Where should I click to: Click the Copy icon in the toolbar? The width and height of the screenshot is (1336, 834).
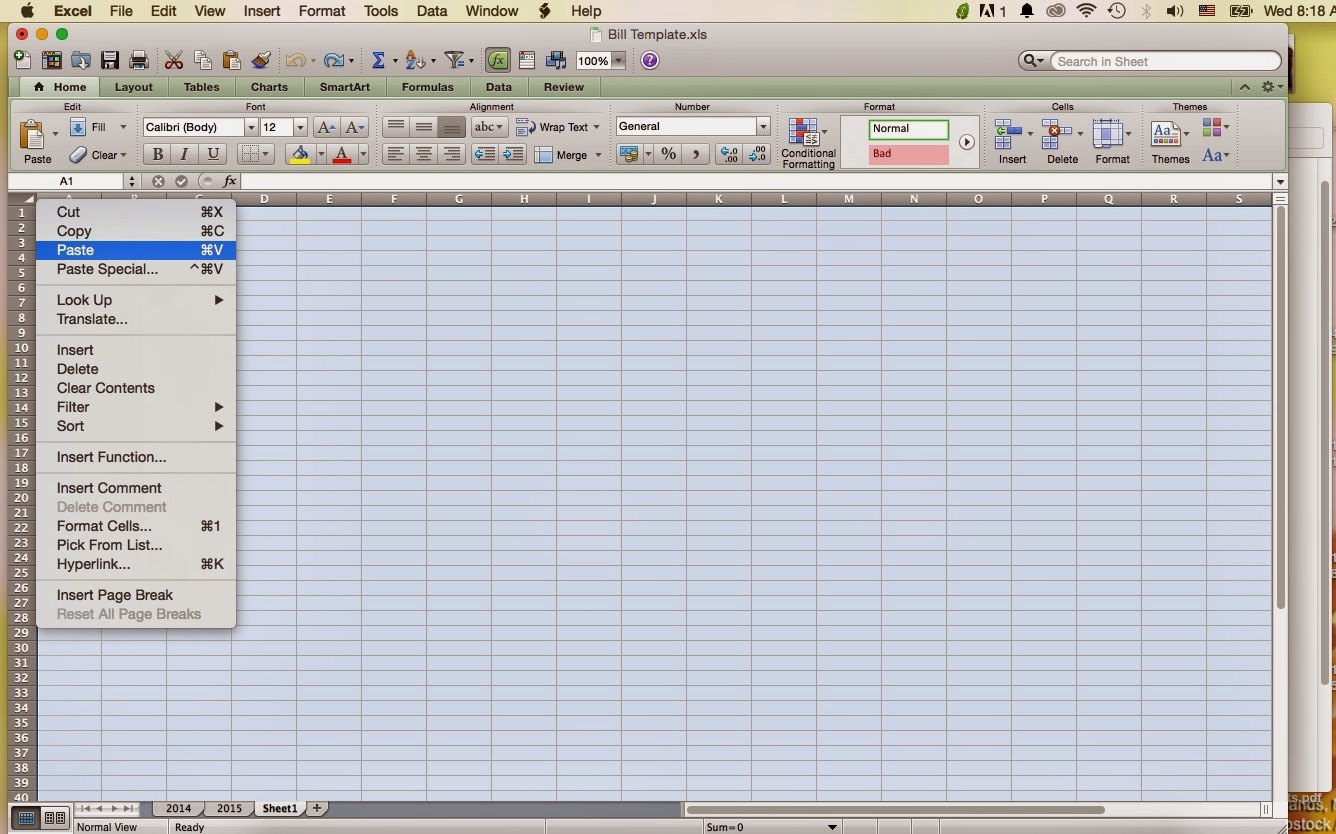pyautogui.click(x=203, y=61)
